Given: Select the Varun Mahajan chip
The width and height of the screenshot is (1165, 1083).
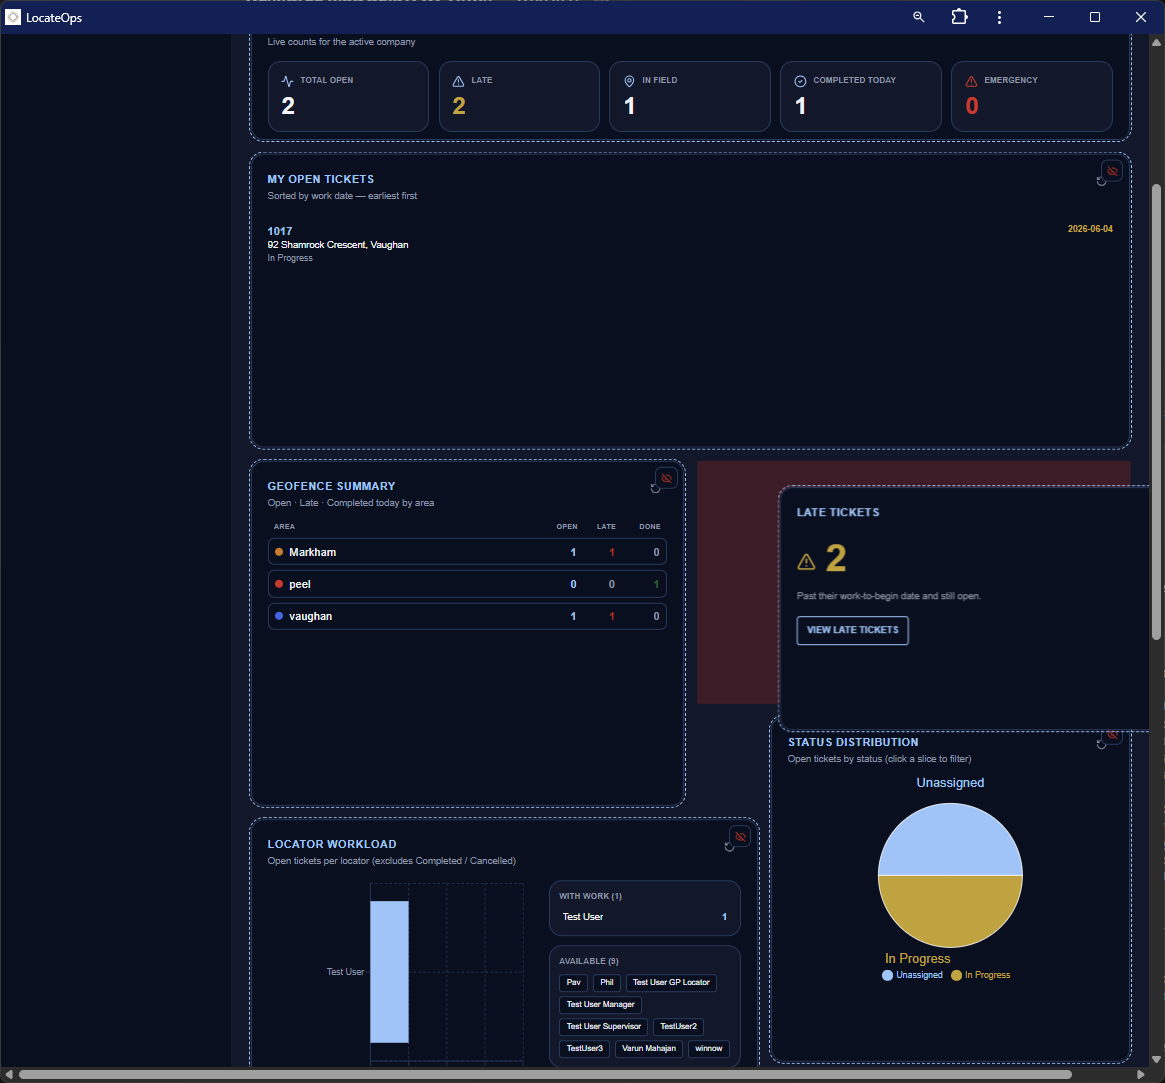Looking at the screenshot, I should click(x=649, y=1049).
